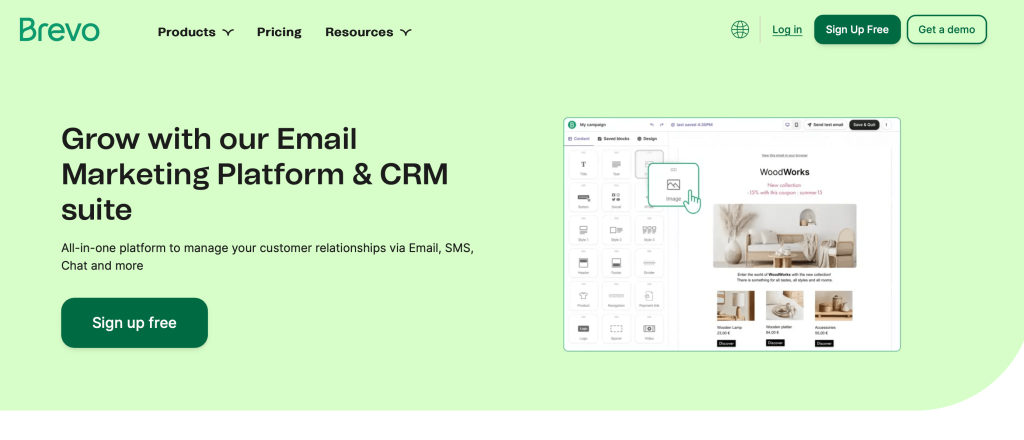
Task: Click the New collection coupon text
Action: pyautogui.click(x=784, y=189)
